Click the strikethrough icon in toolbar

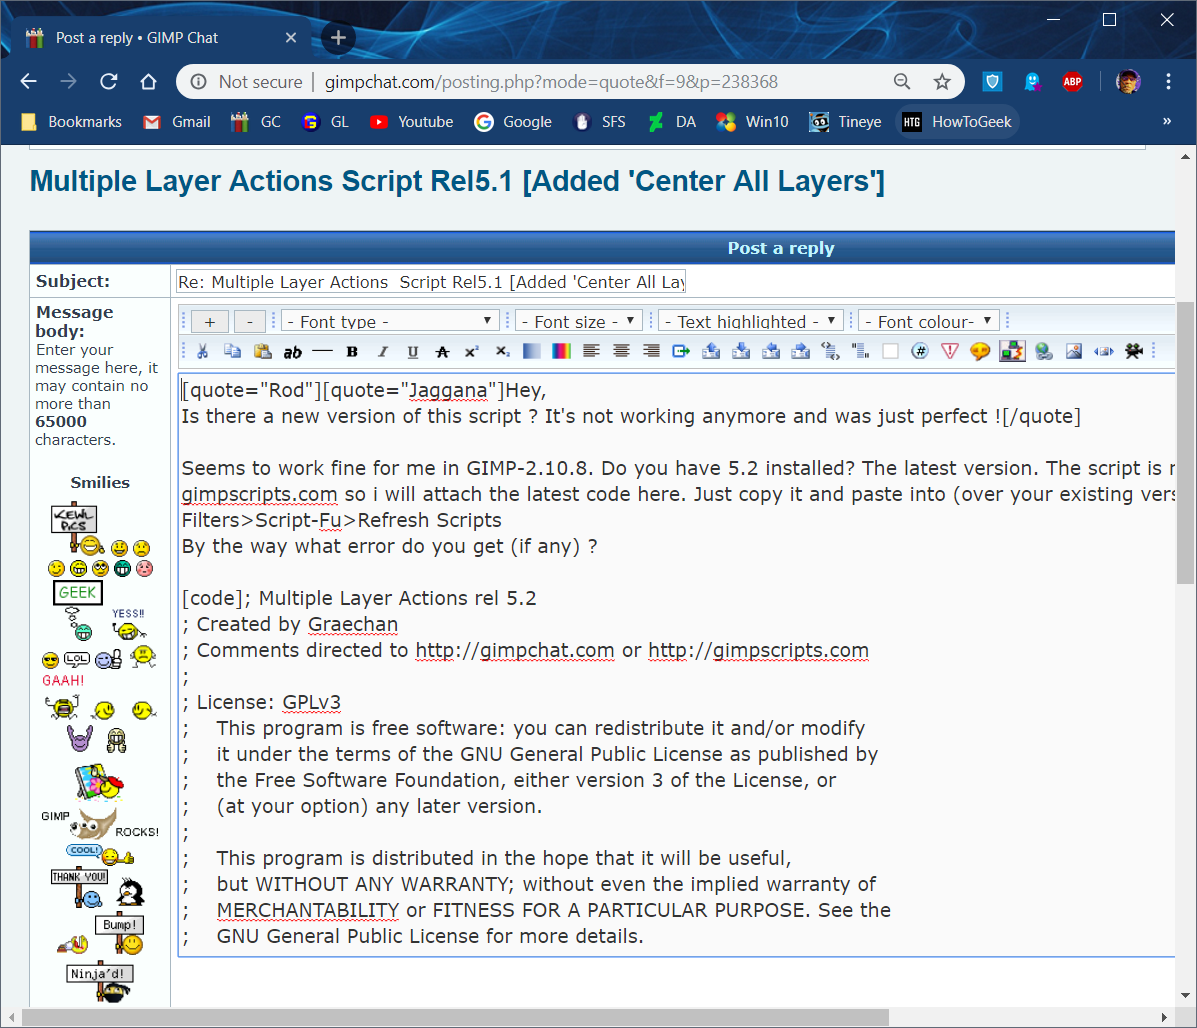pyautogui.click(x=442, y=351)
